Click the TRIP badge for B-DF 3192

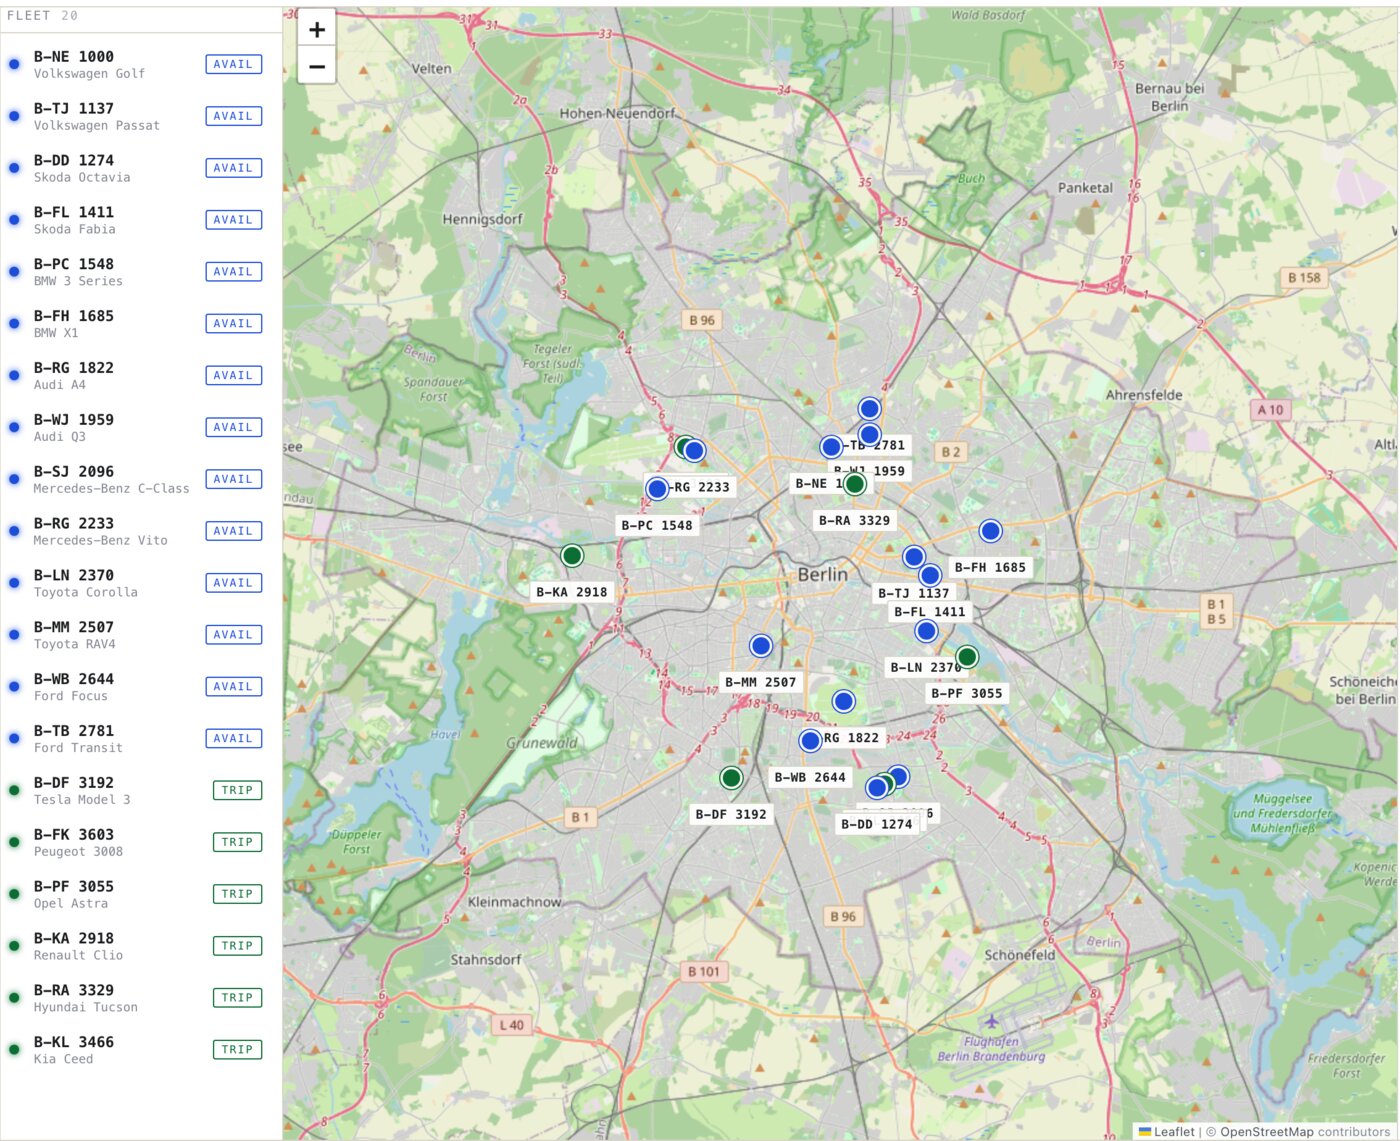pos(237,790)
